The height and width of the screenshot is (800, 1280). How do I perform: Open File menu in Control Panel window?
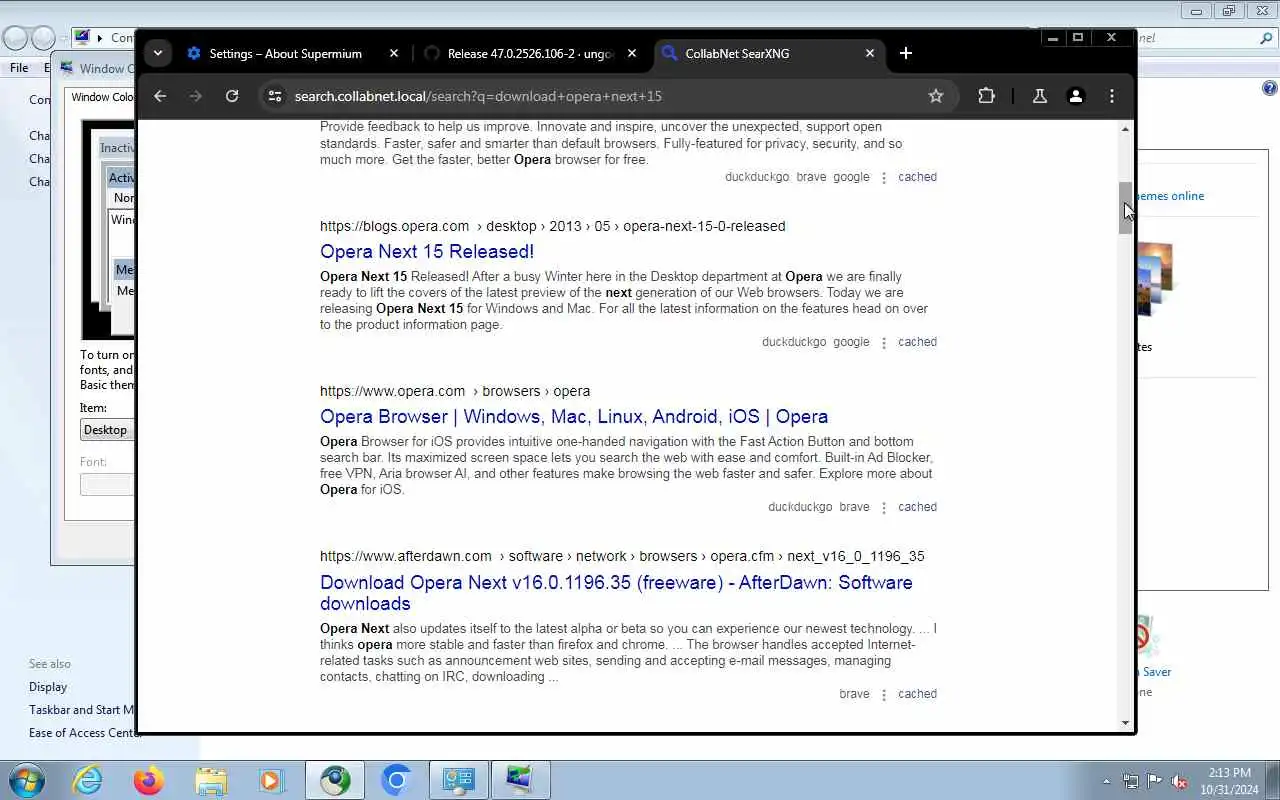pos(19,68)
